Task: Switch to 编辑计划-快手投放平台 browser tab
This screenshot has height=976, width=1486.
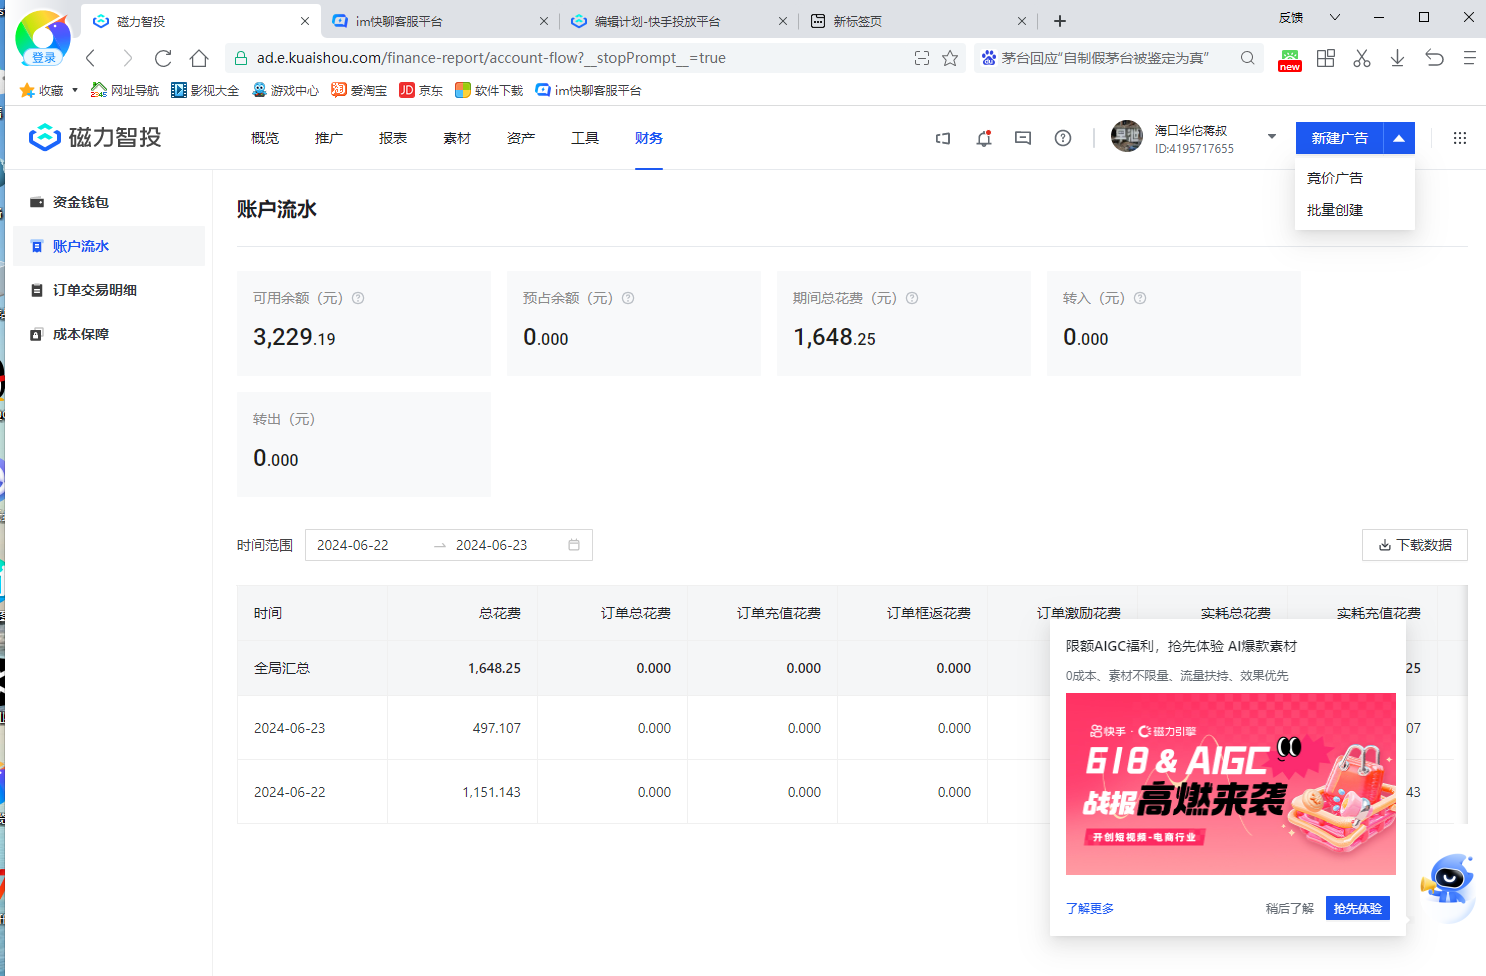Action: (678, 21)
